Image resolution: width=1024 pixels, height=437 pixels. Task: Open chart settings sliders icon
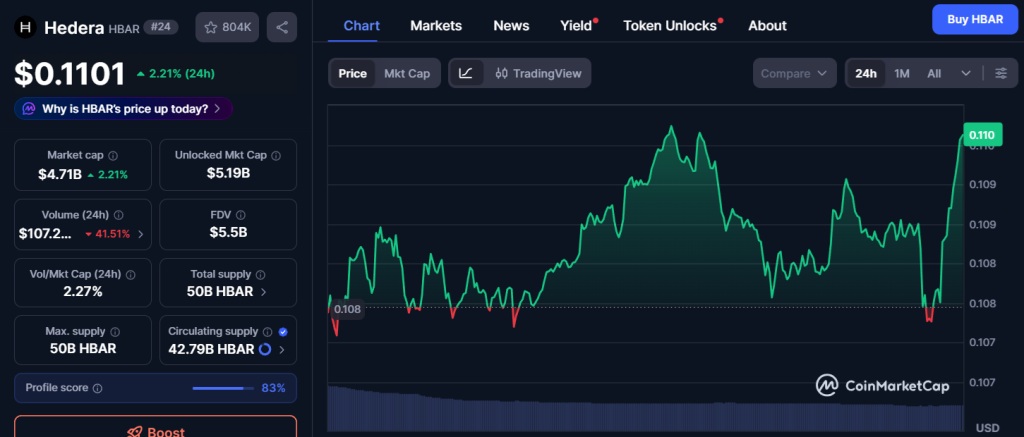(1001, 73)
